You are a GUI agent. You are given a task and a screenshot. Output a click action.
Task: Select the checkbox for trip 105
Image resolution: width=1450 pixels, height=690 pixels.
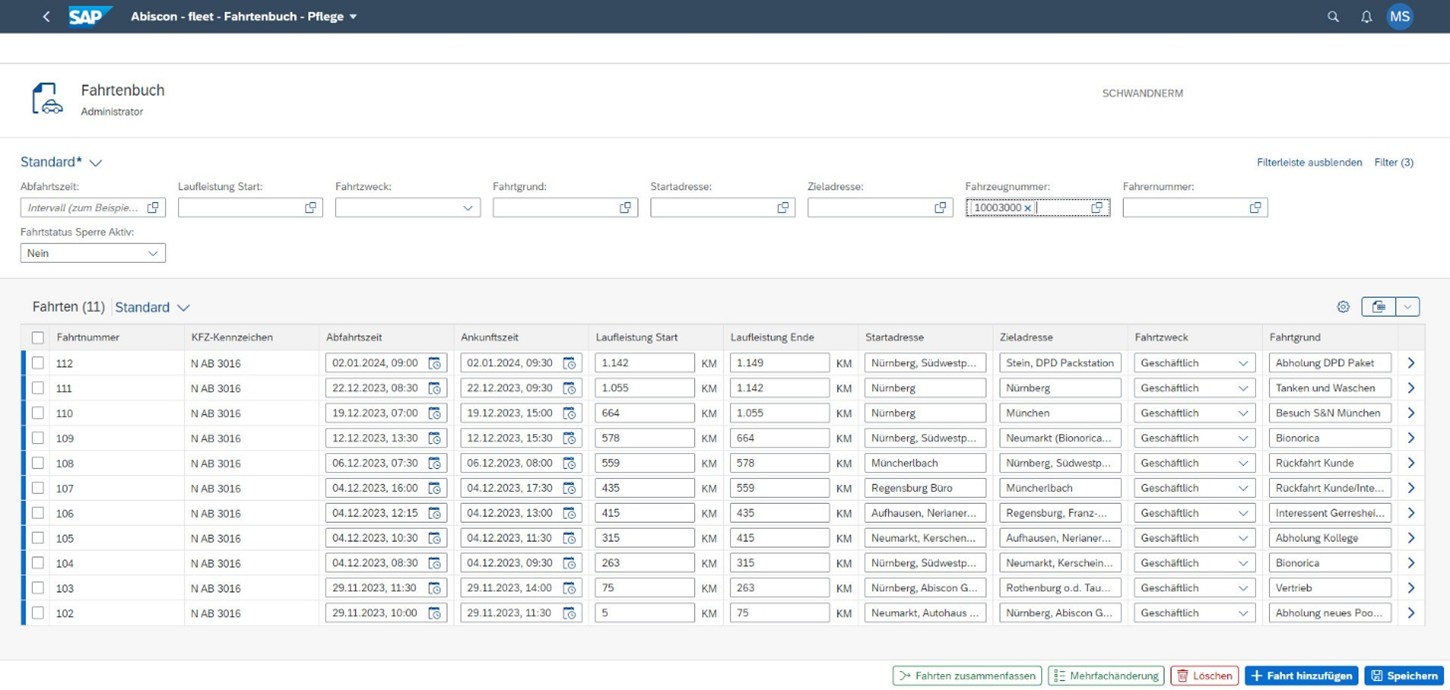38,538
